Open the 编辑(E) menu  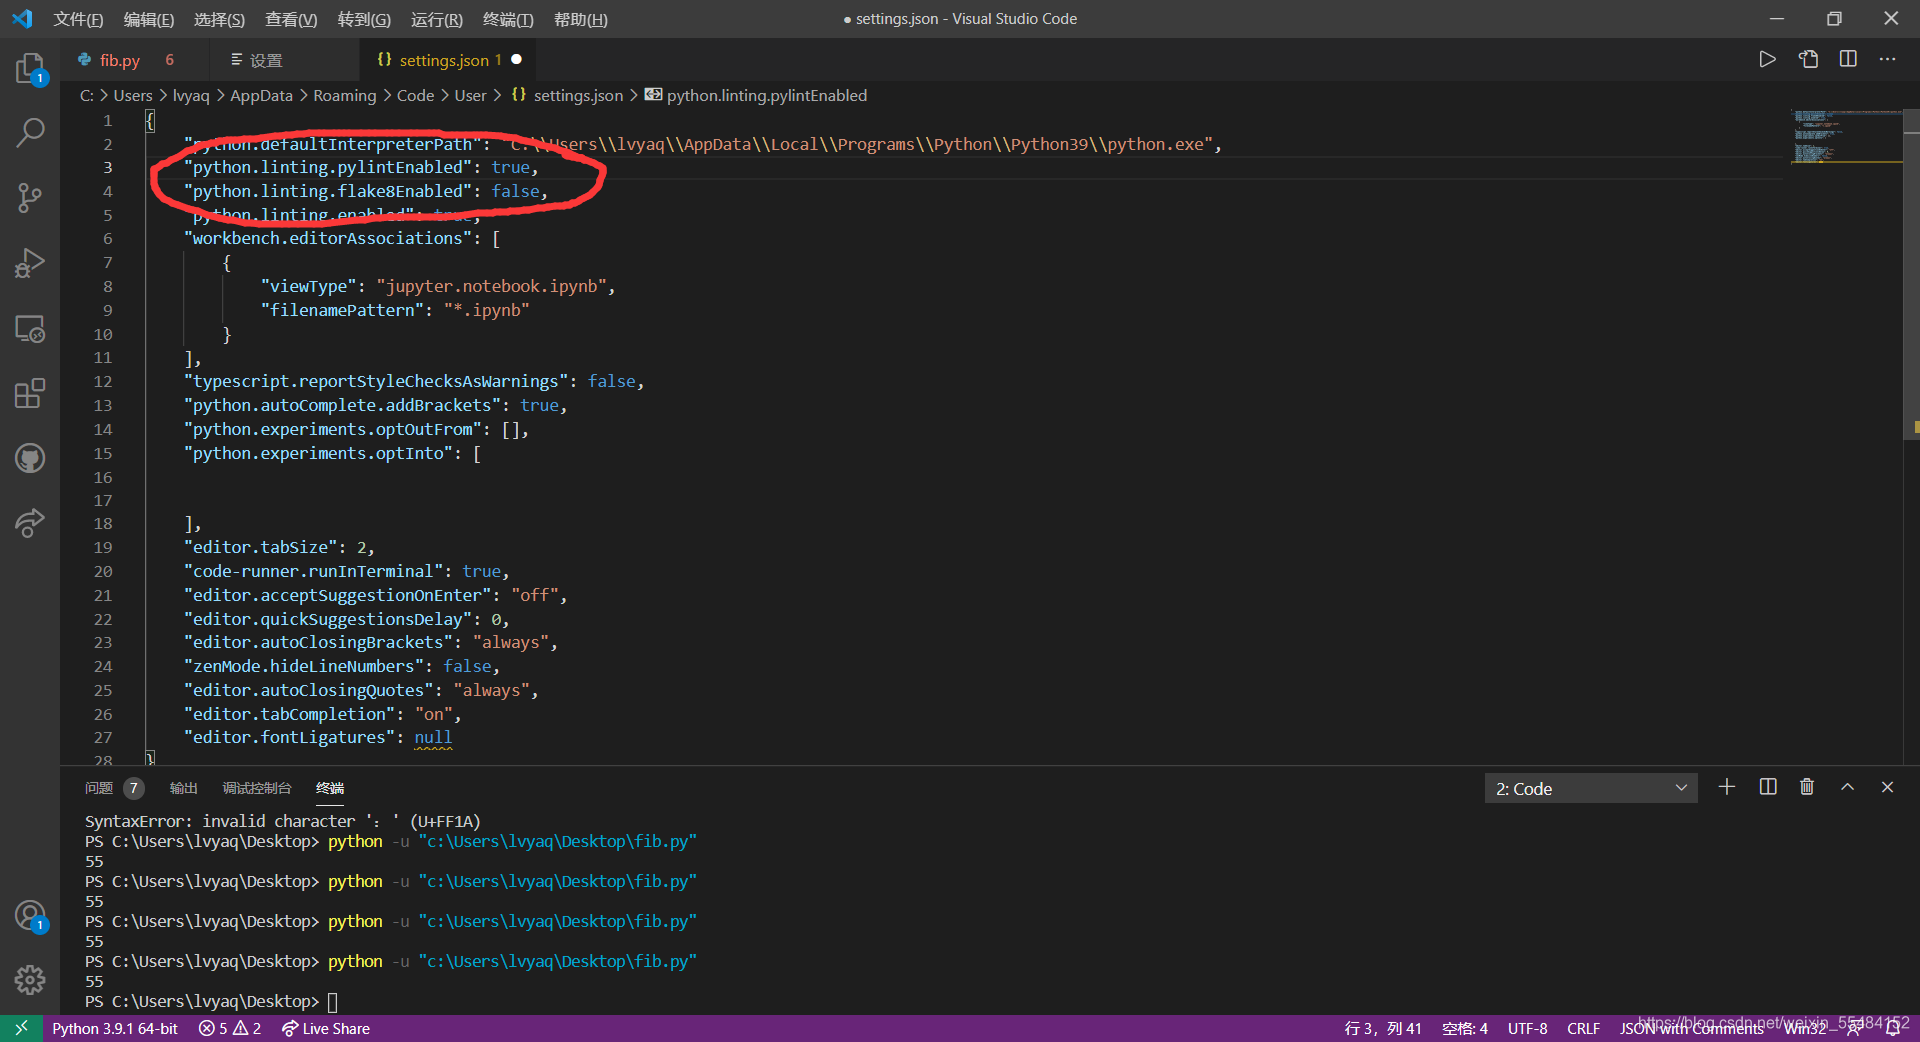point(149,19)
